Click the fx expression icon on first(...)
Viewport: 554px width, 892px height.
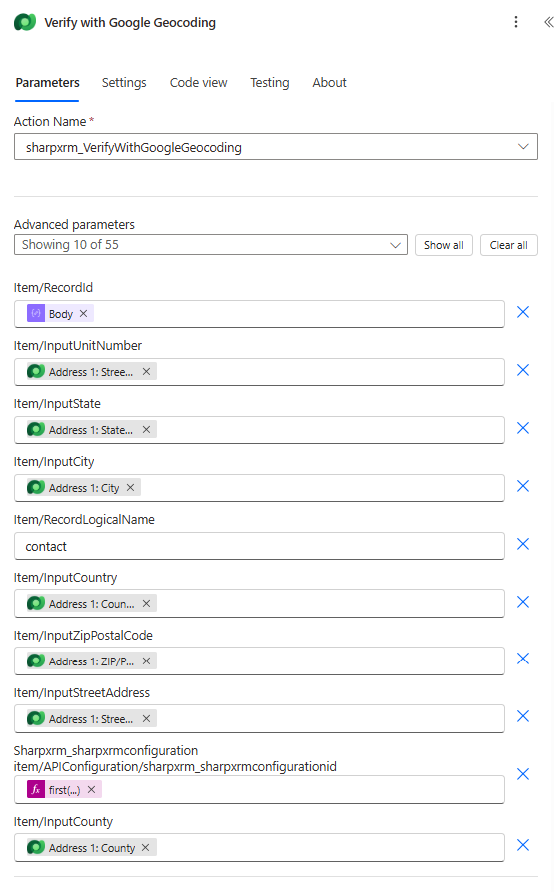(x=36, y=790)
